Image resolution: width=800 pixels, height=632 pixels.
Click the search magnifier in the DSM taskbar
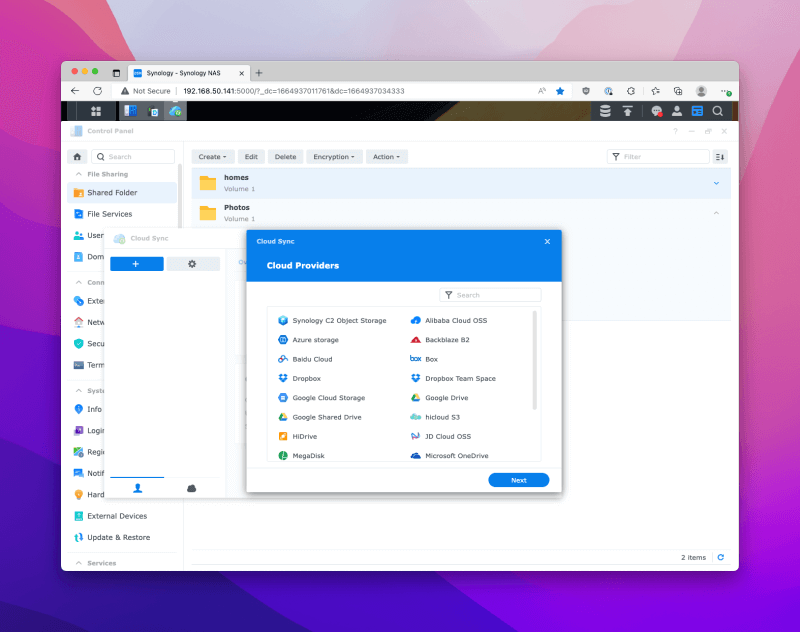point(718,111)
